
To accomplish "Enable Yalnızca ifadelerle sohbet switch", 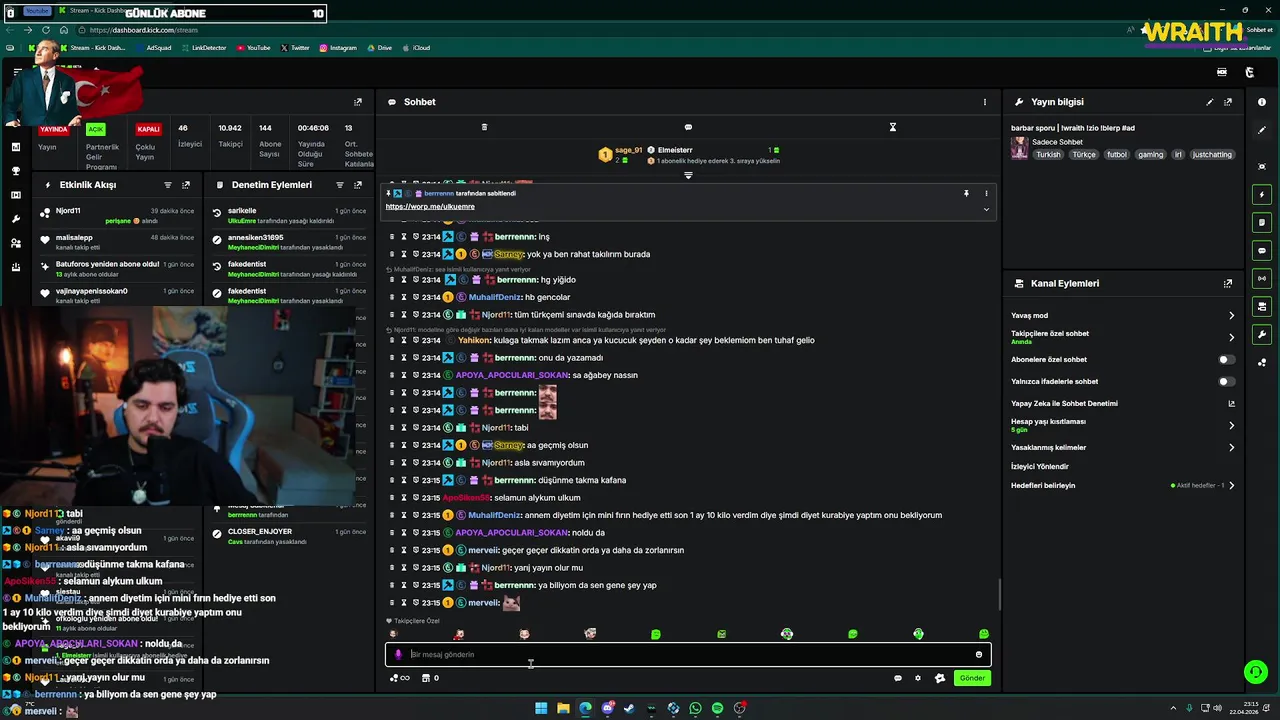I will pos(1226,381).
